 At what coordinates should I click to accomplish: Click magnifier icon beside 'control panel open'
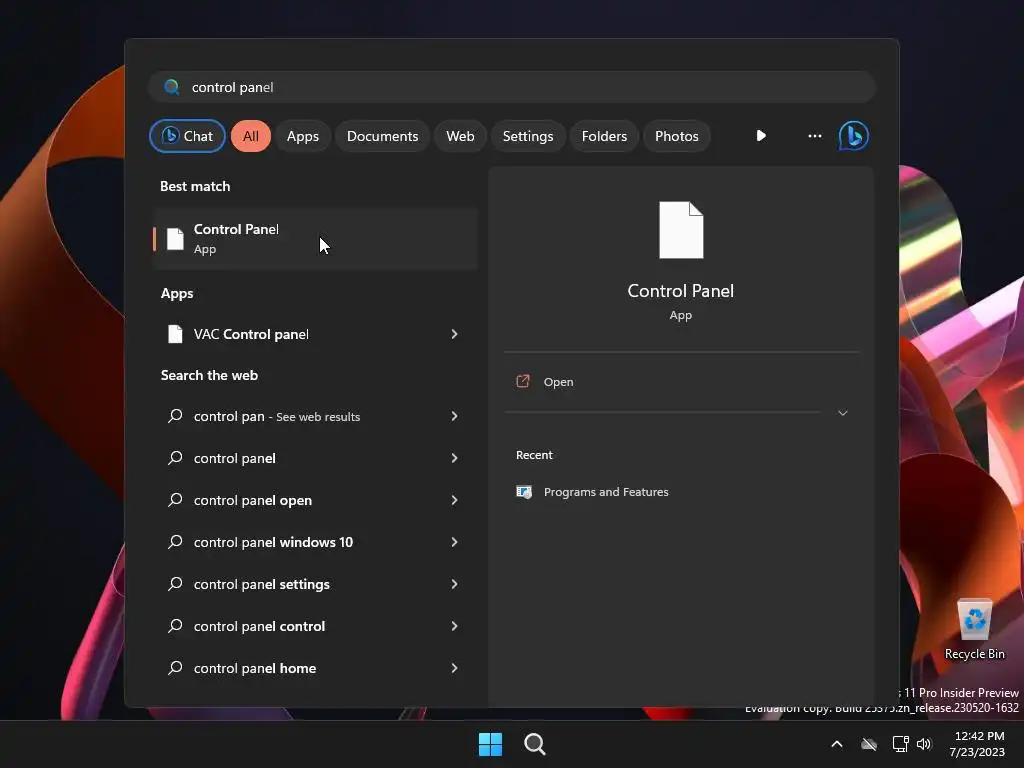pos(175,500)
